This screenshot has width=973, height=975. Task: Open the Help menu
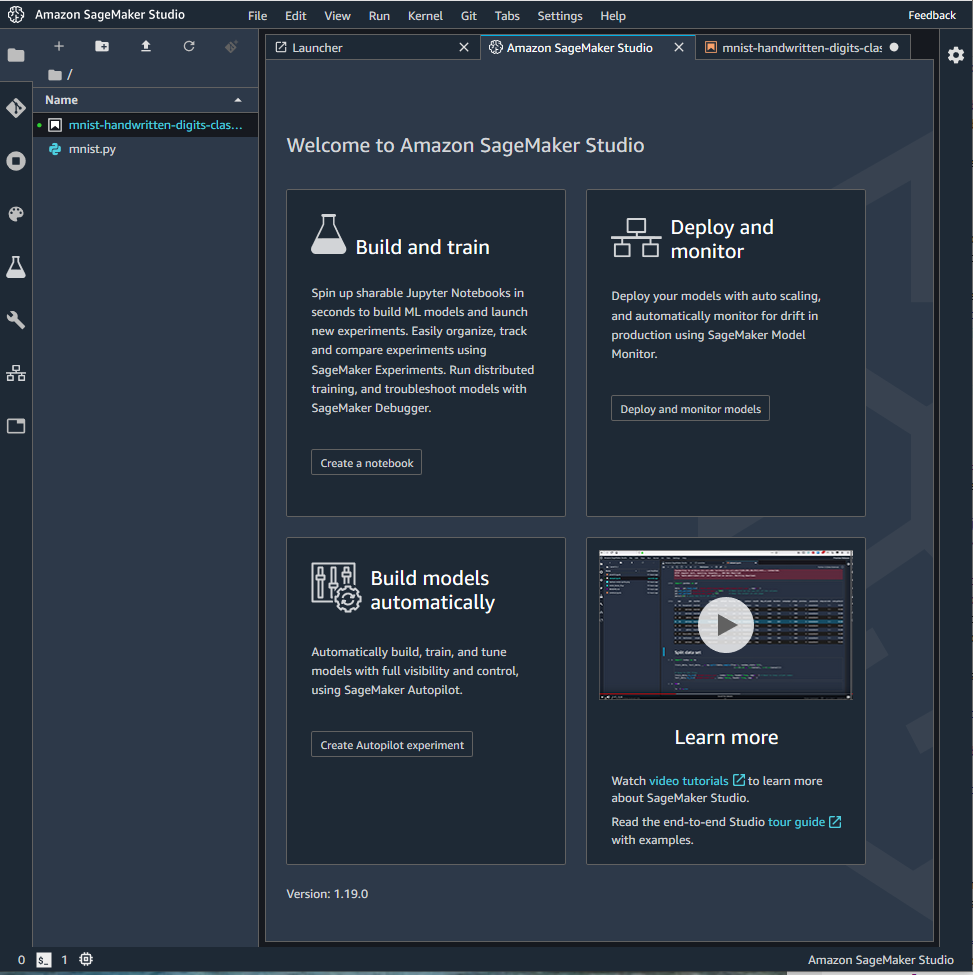click(x=613, y=16)
